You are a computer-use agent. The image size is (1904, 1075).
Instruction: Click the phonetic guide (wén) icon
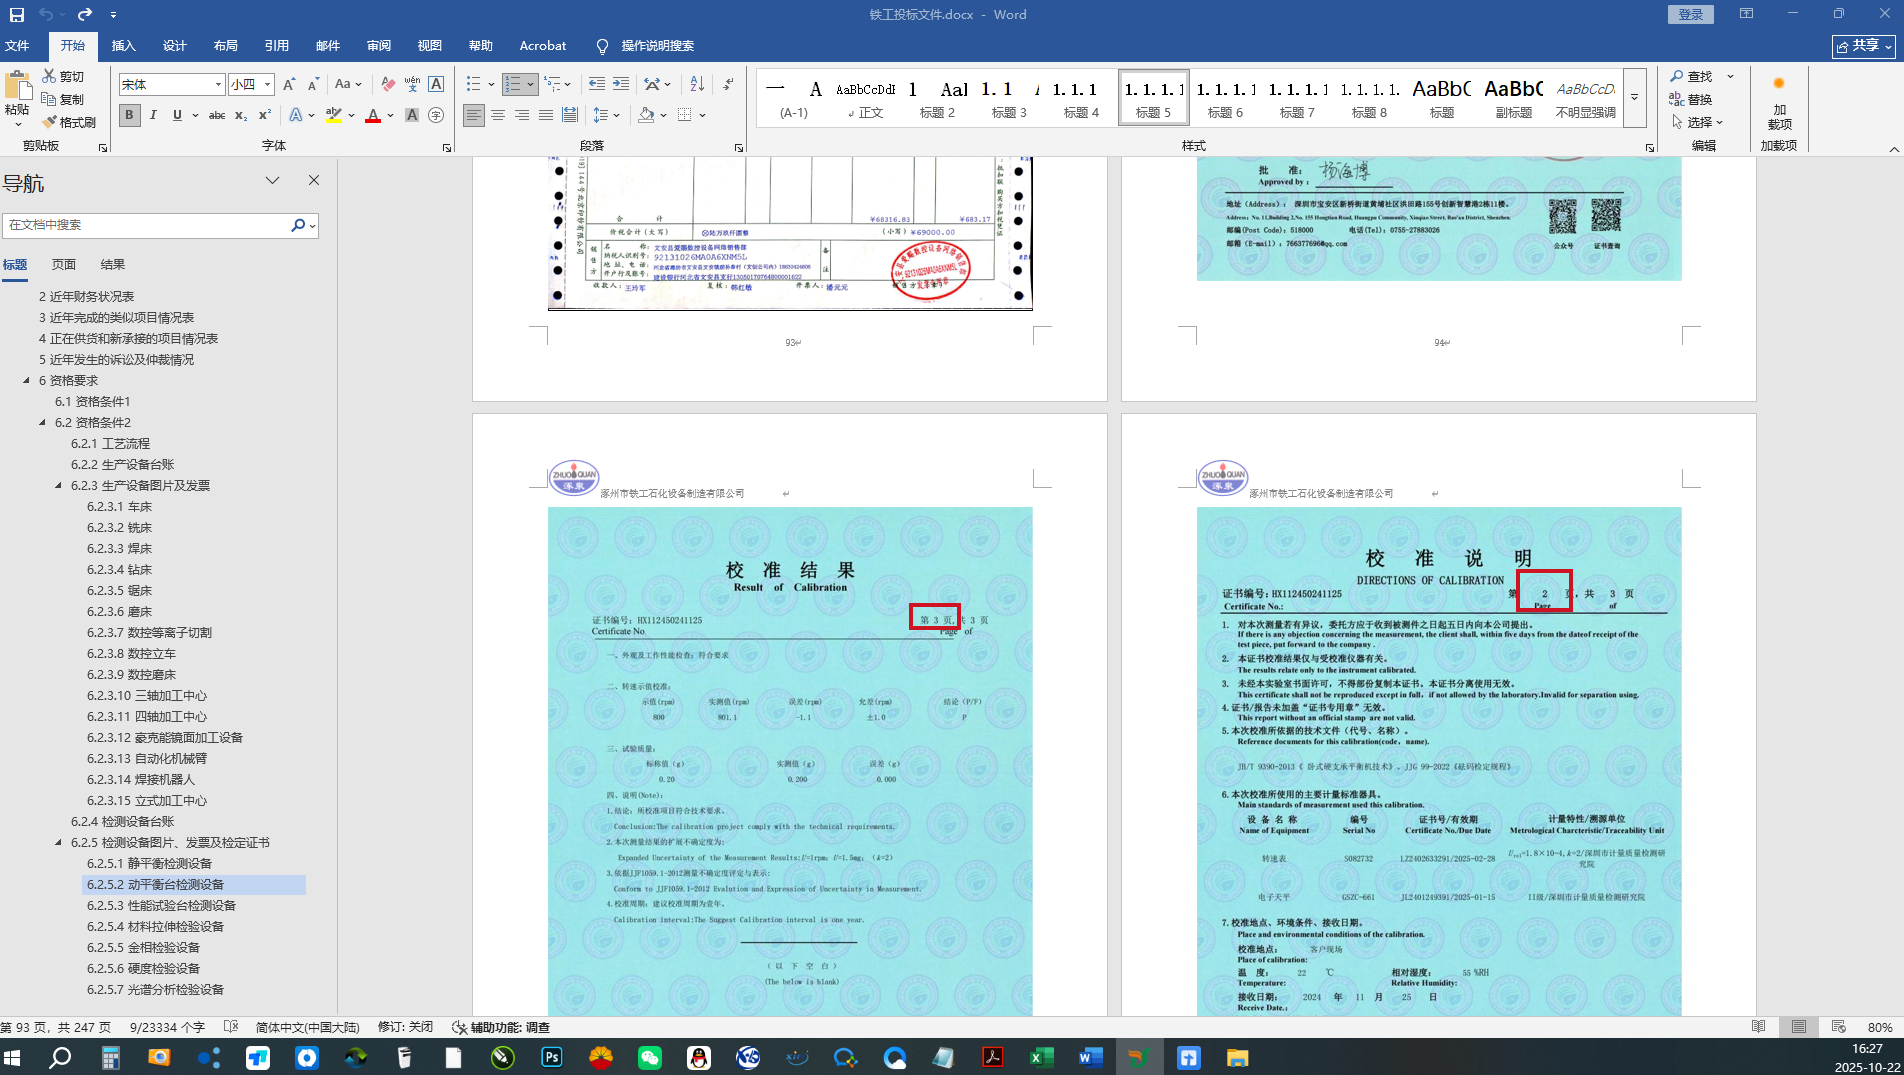coord(412,84)
